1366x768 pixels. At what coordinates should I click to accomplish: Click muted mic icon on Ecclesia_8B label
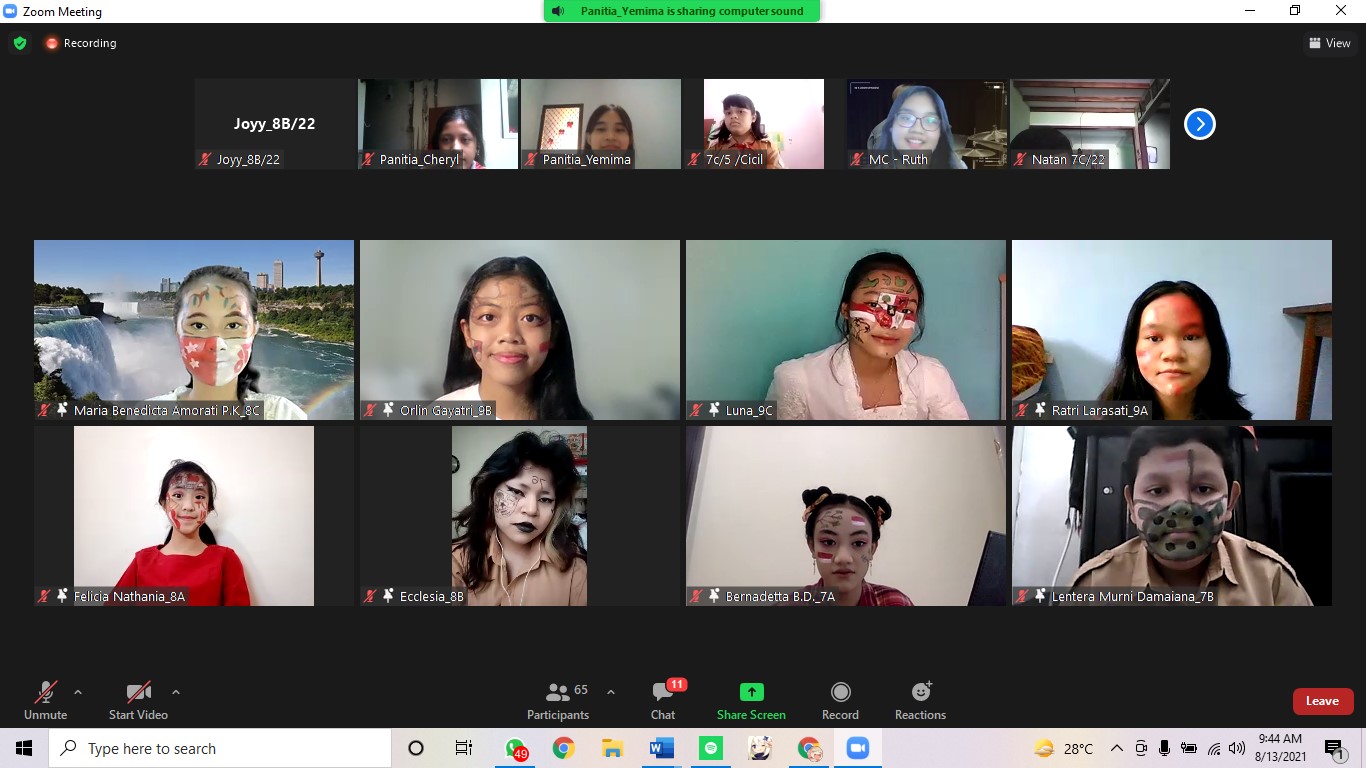pyautogui.click(x=370, y=596)
